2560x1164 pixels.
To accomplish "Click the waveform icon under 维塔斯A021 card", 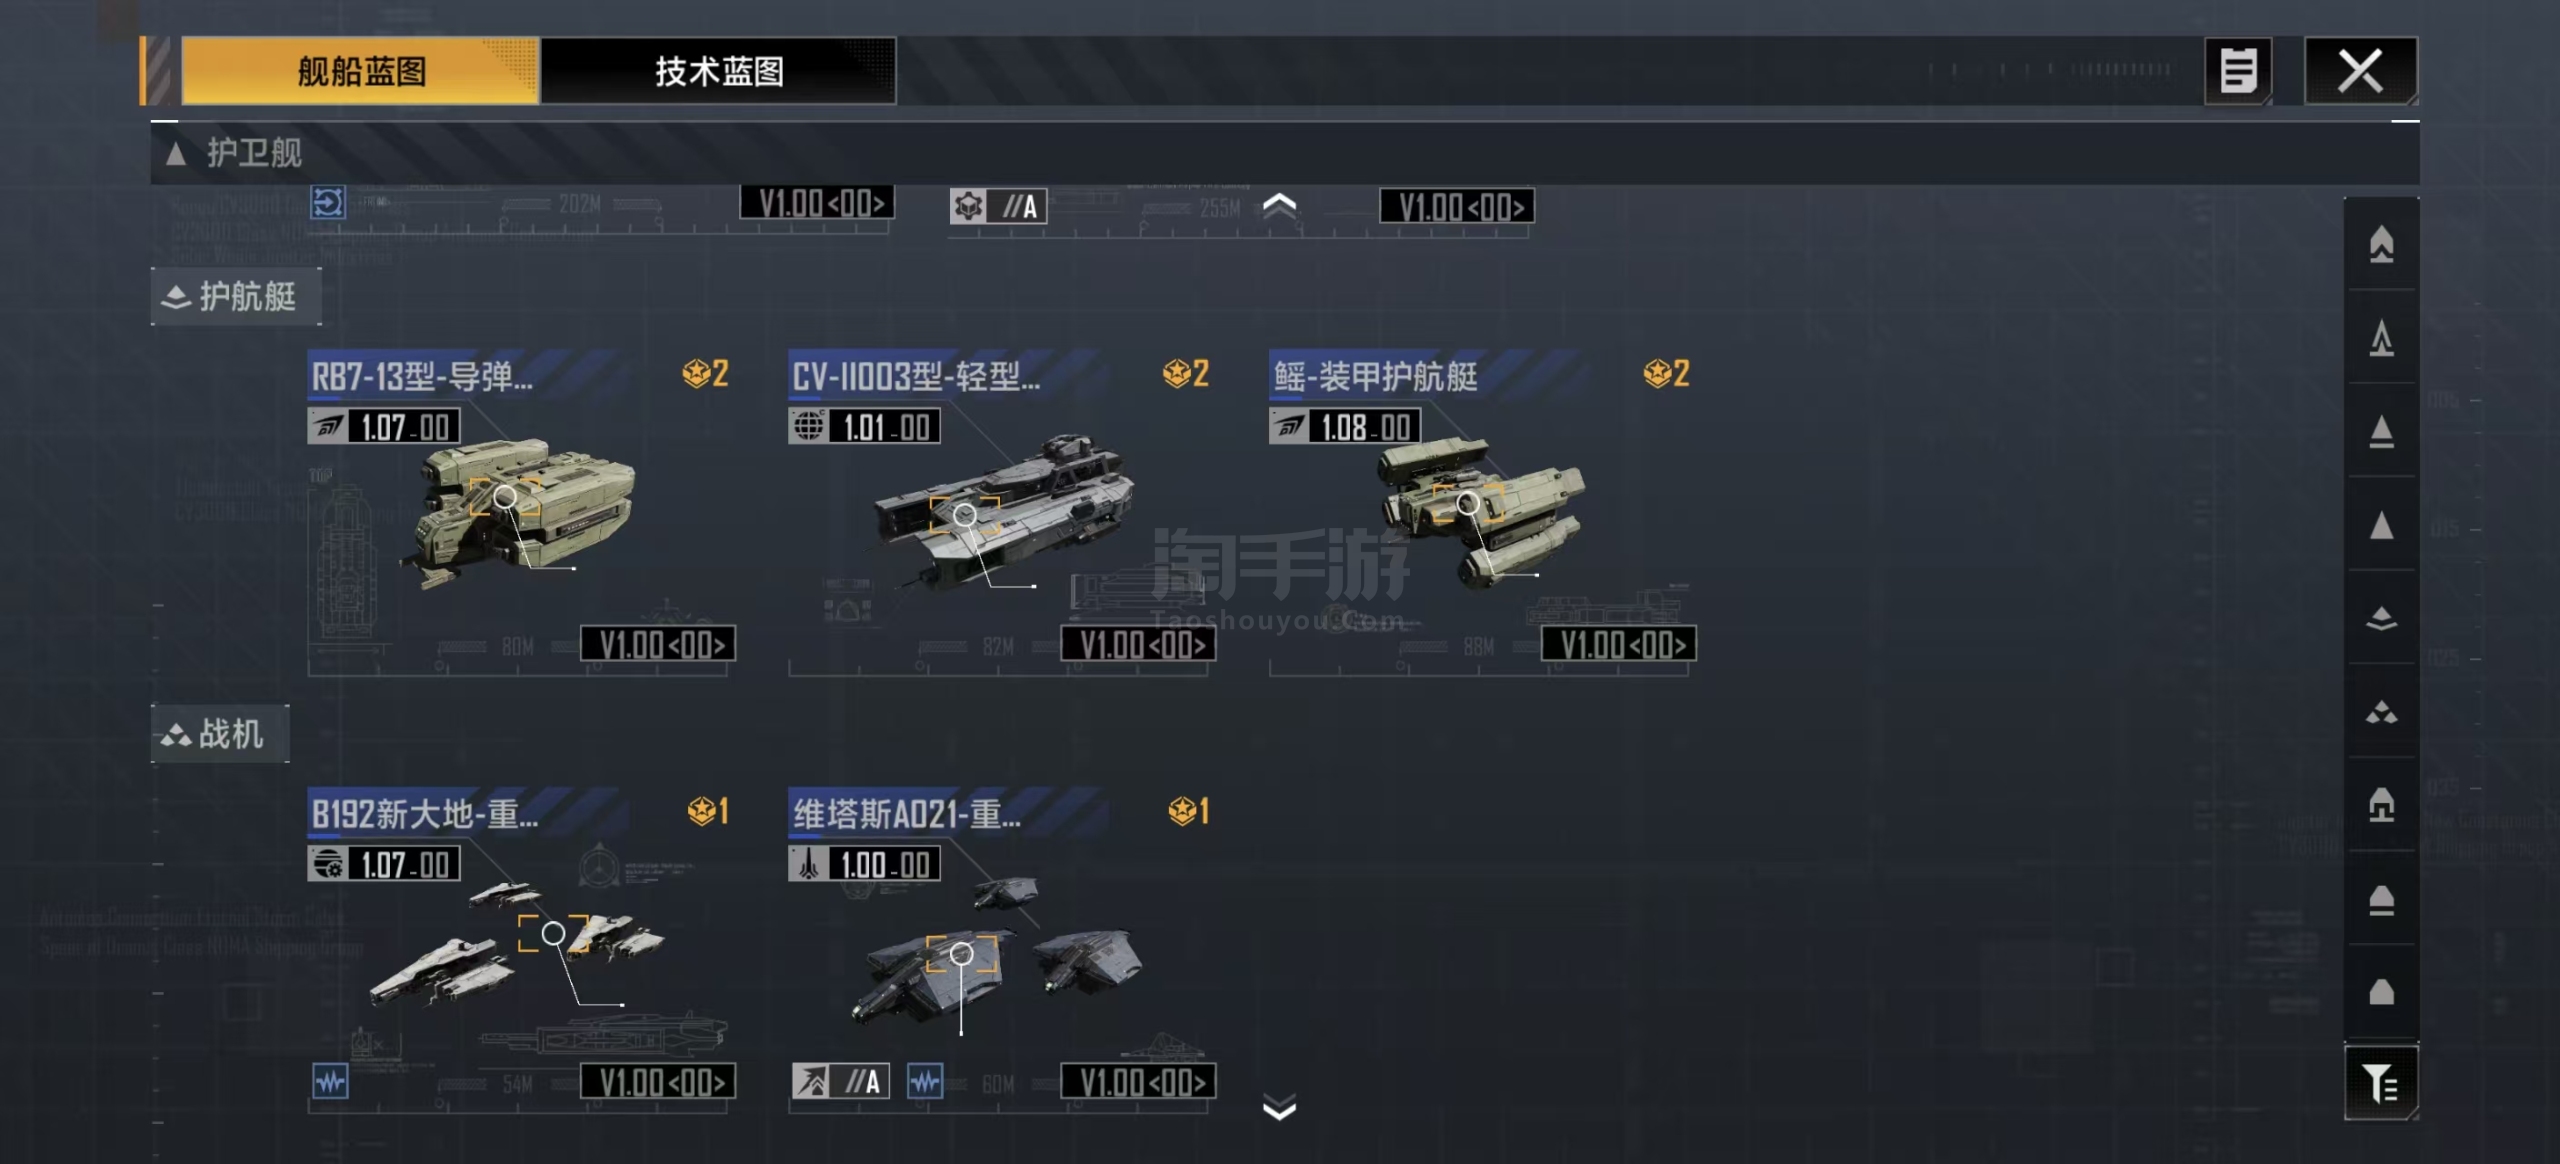I will tap(925, 1081).
